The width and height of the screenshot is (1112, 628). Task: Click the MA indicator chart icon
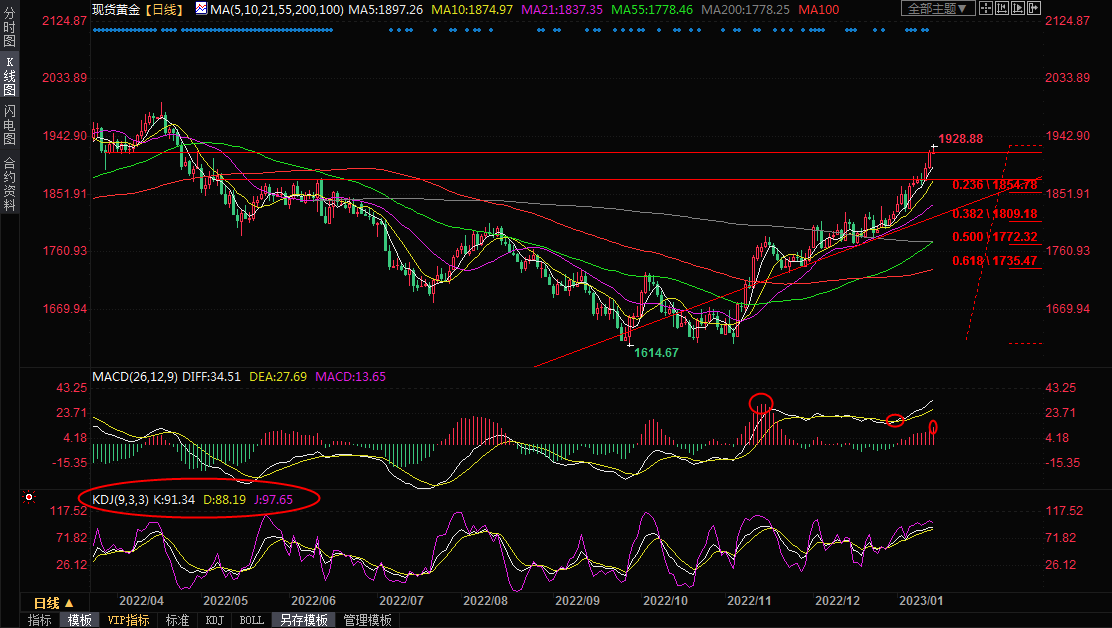(x=201, y=9)
